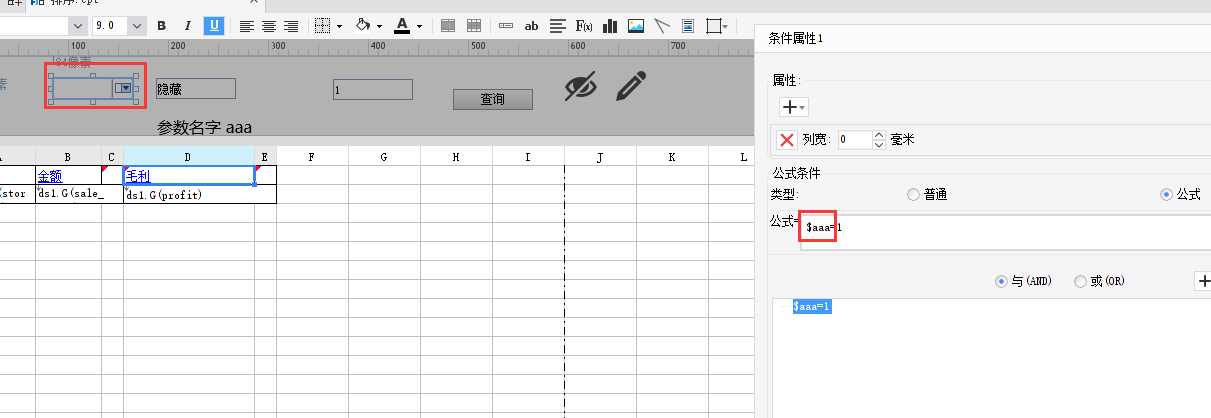Choose the 与(AND) radio option
Viewport: 1211px width, 418px height.
tap(1001, 282)
